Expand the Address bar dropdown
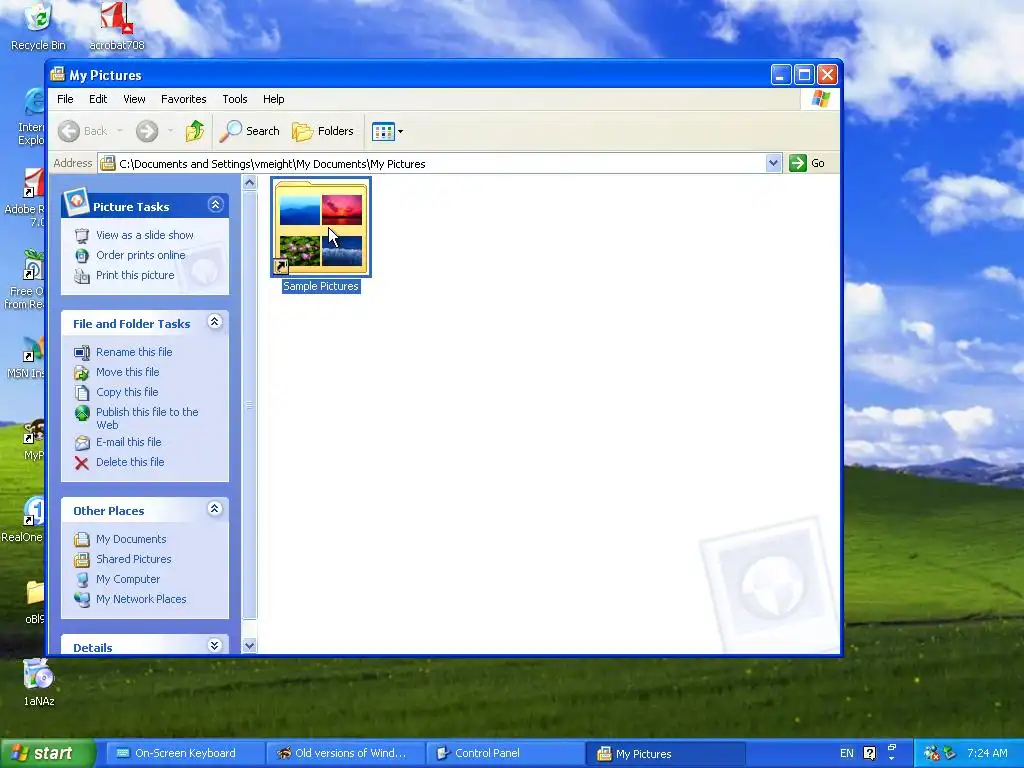 [x=773, y=163]
